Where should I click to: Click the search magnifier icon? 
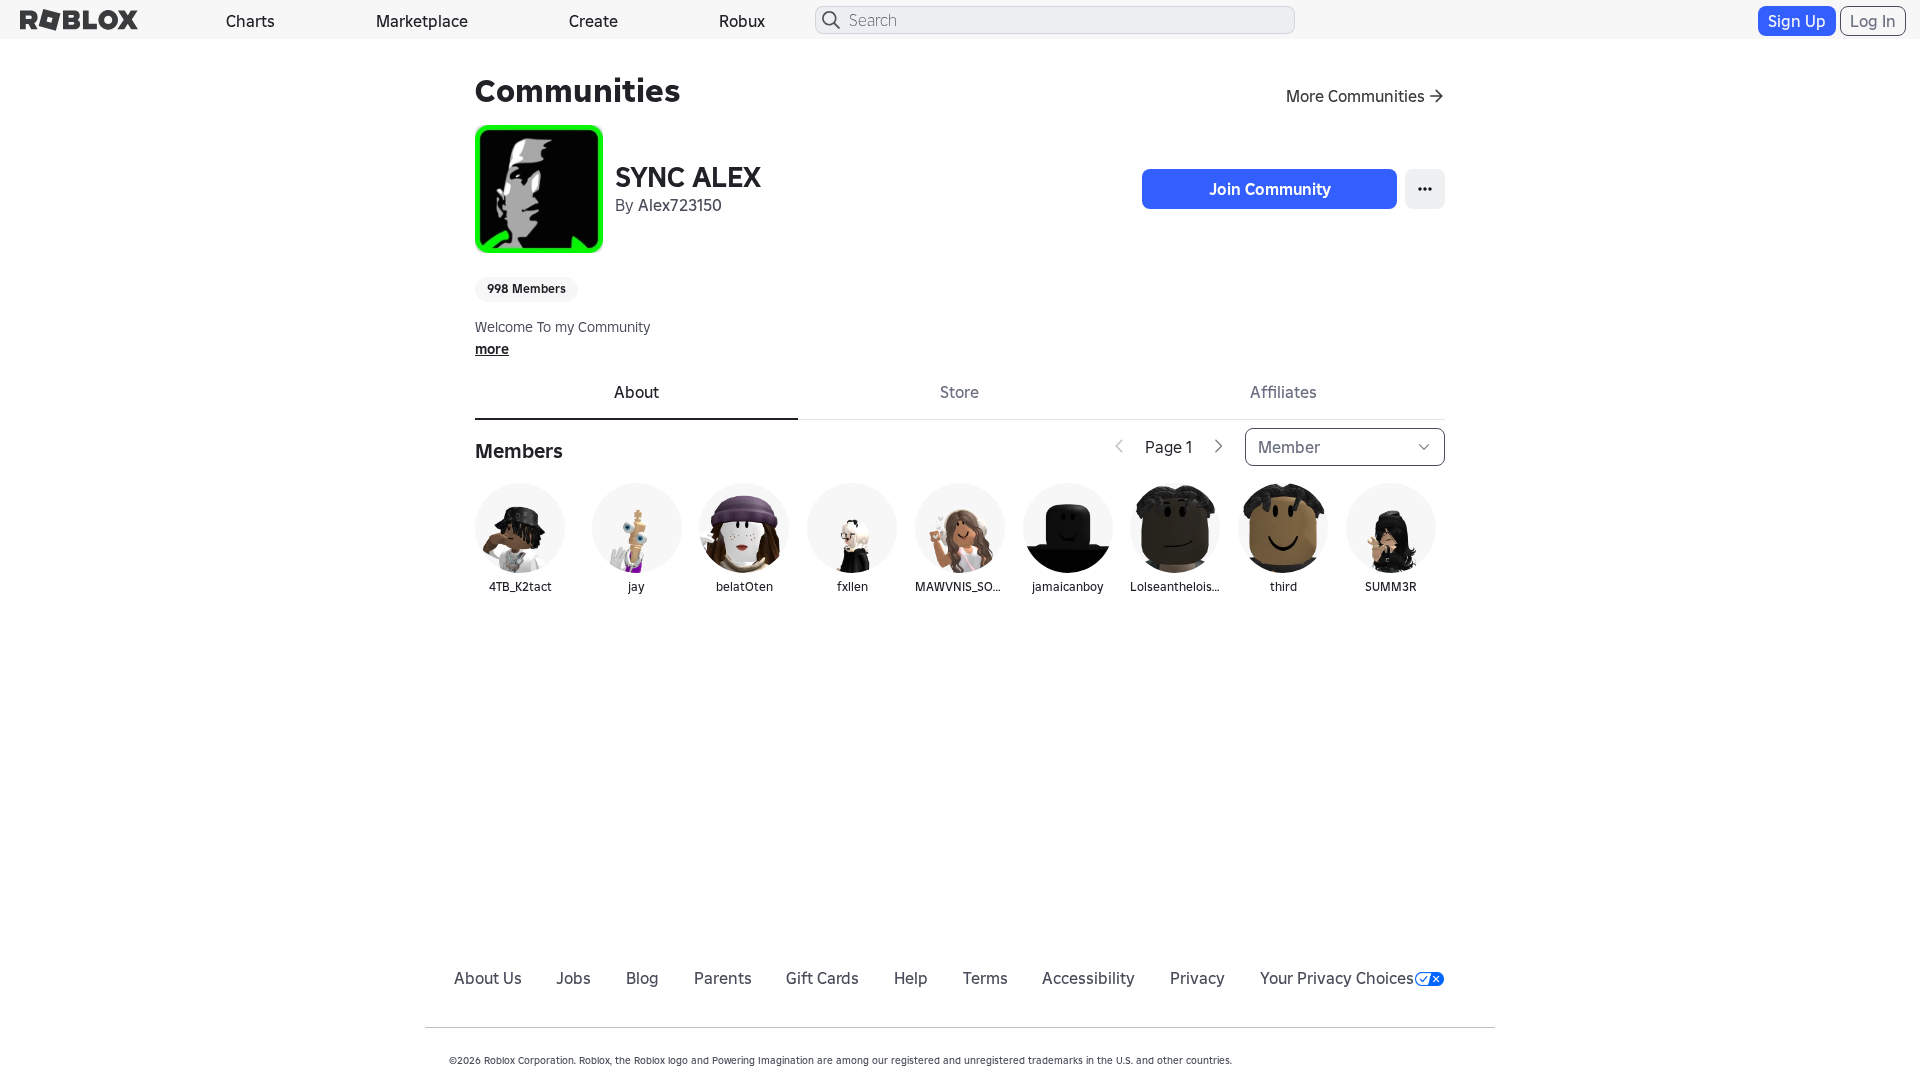click(x=831, y=20)
